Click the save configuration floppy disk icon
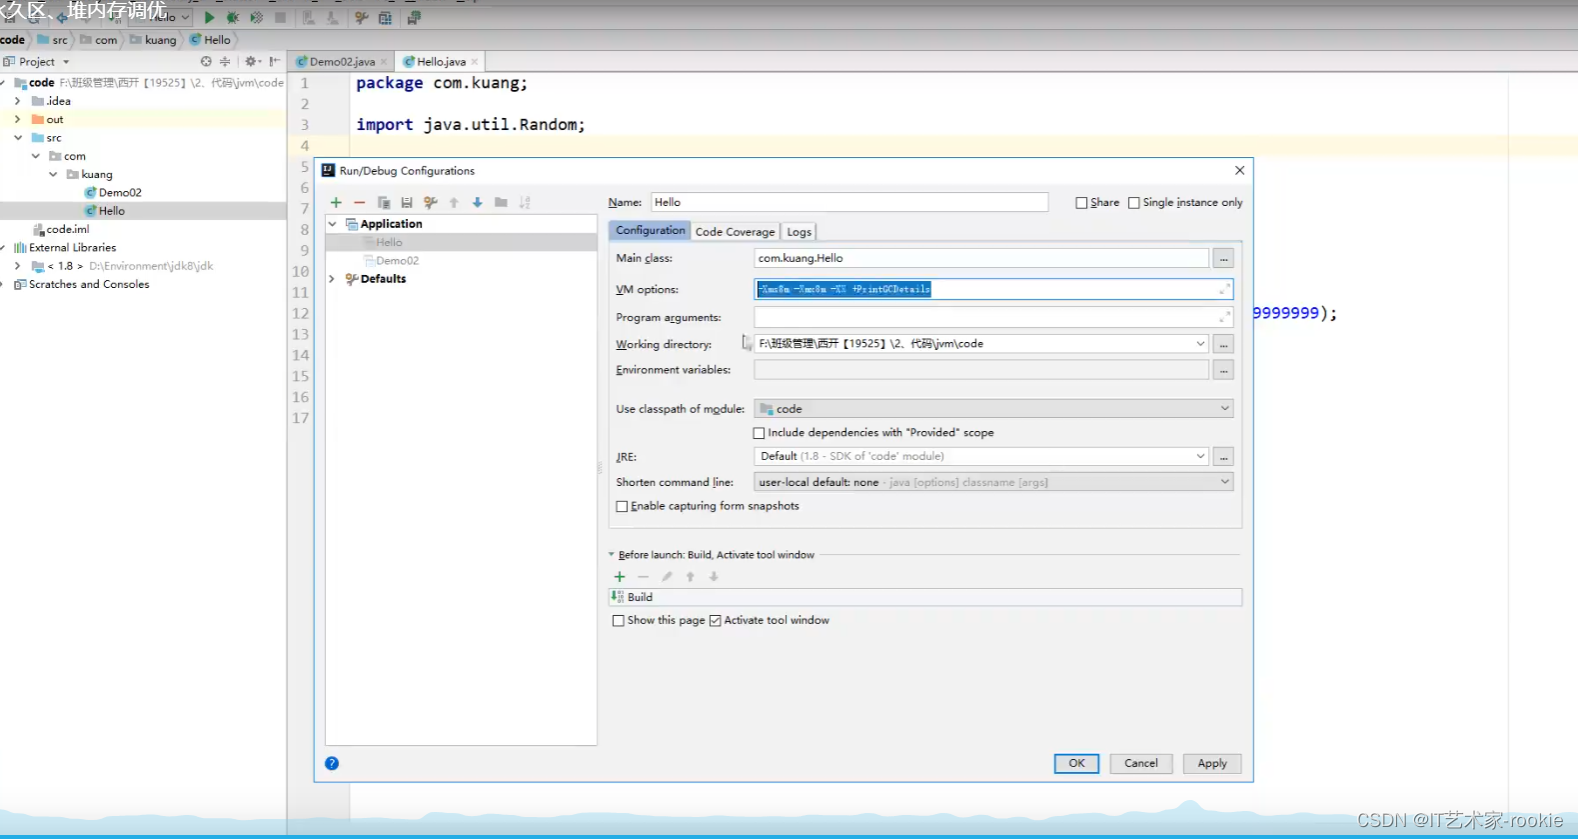 [x=407, y=203]
